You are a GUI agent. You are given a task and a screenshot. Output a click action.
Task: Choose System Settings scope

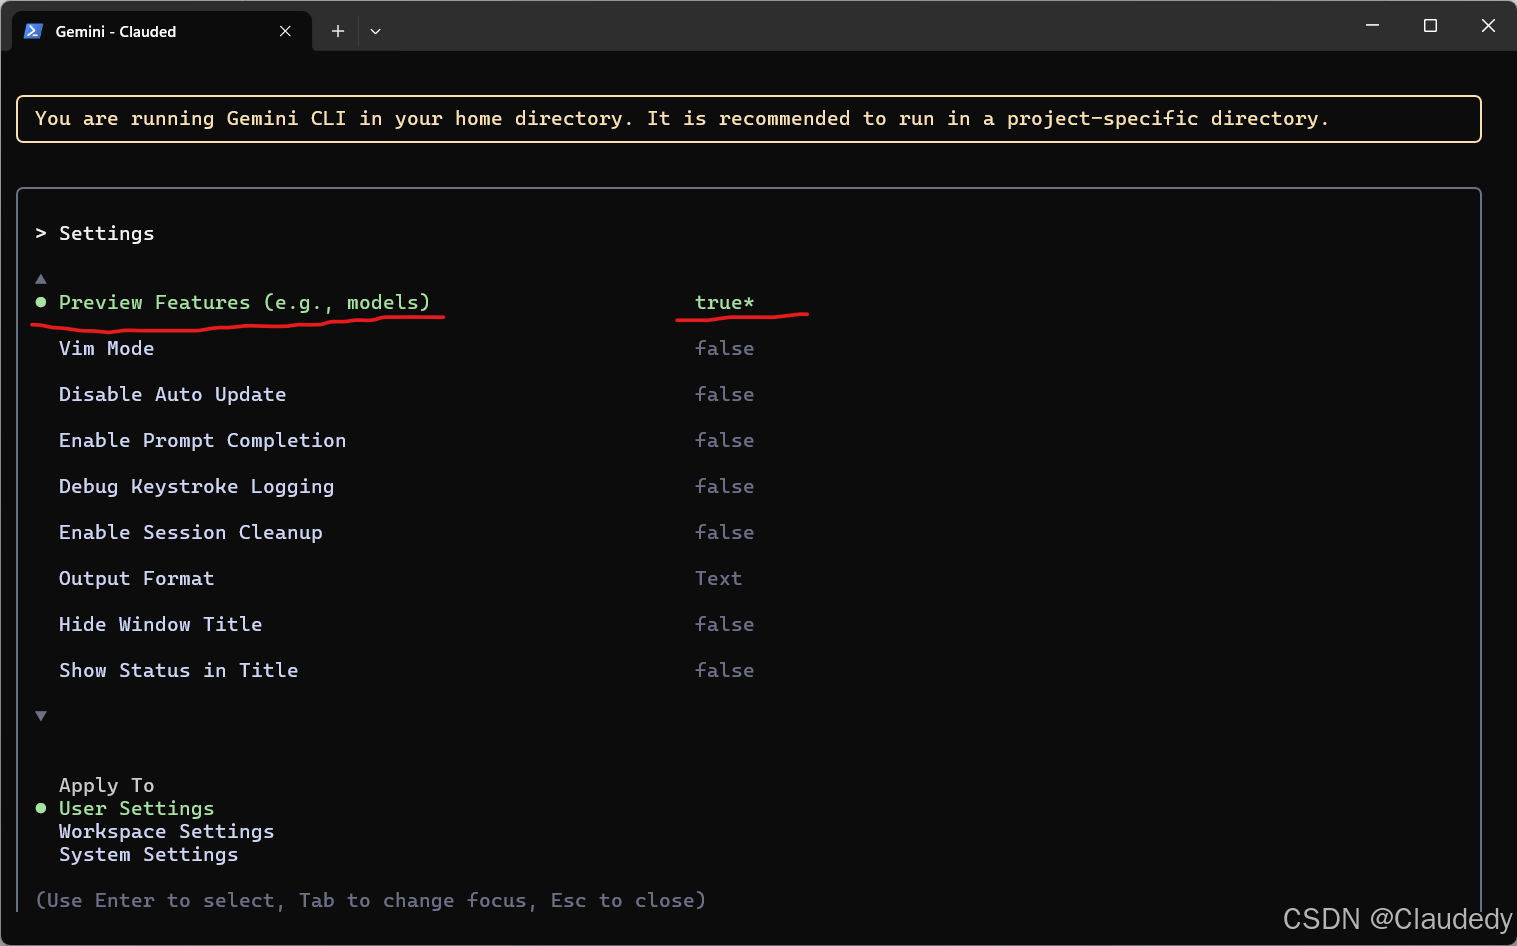148,854
